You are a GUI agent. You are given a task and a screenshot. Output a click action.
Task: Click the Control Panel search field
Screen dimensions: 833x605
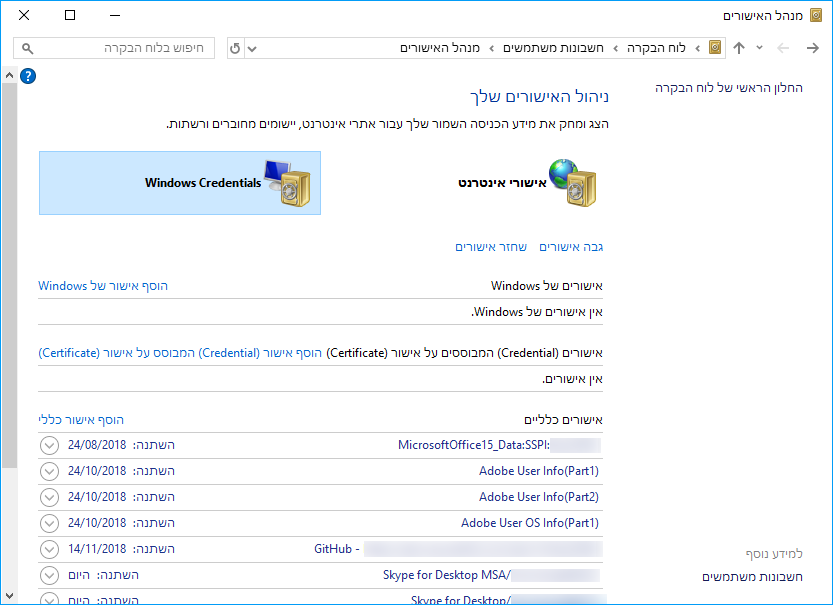(114, 48)
